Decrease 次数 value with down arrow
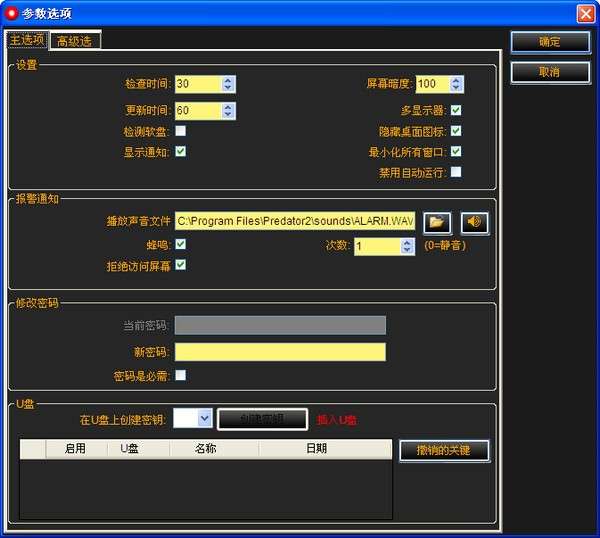 pos(407,250)
